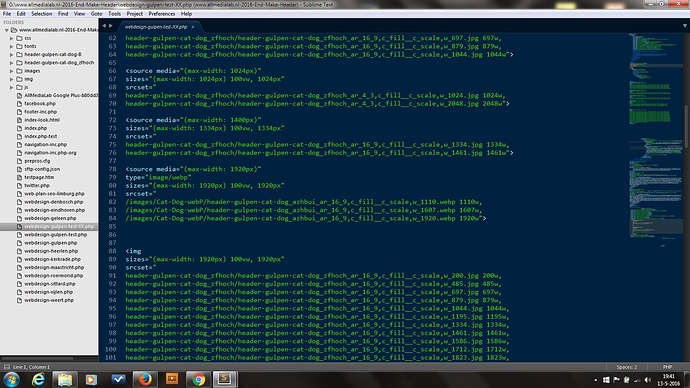The image size is (690, 388).
Task: Open Firefox from taskbar
Action: 145,379
